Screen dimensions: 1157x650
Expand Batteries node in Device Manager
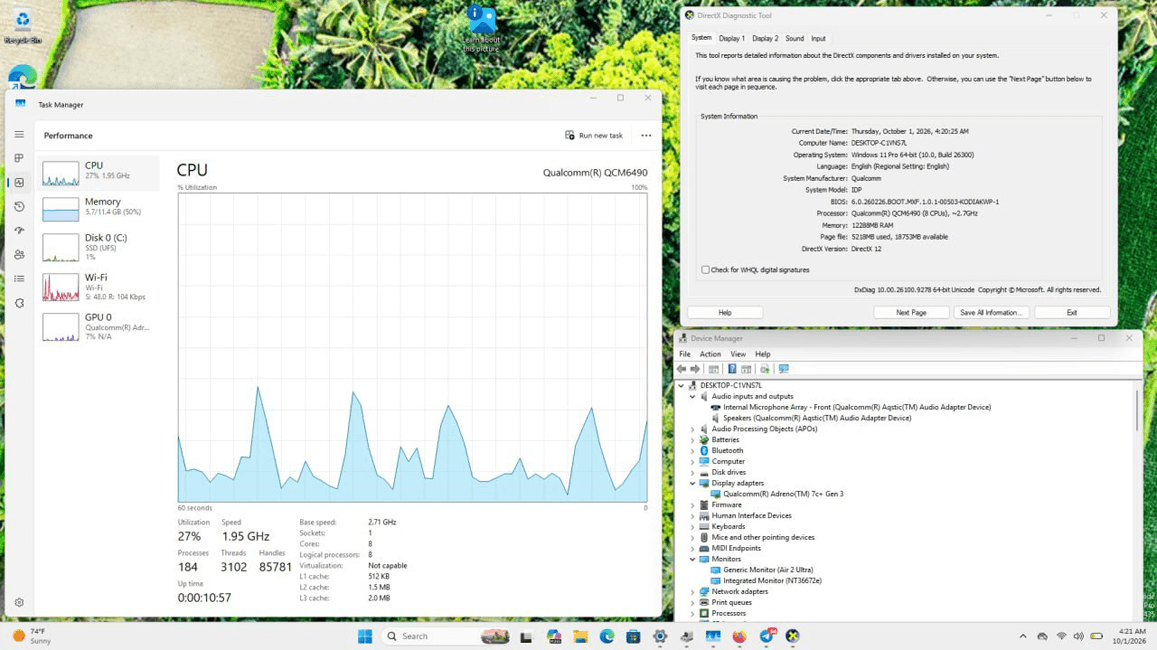pos(693,440)
